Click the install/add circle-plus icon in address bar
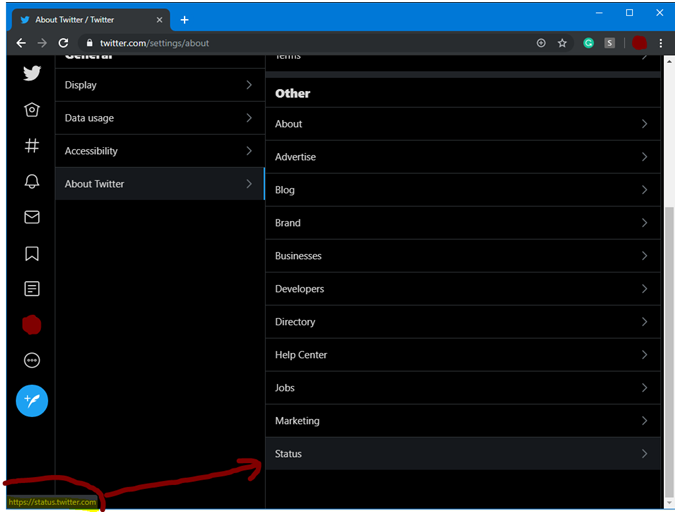677x514 pixels. tap(541, 43)
